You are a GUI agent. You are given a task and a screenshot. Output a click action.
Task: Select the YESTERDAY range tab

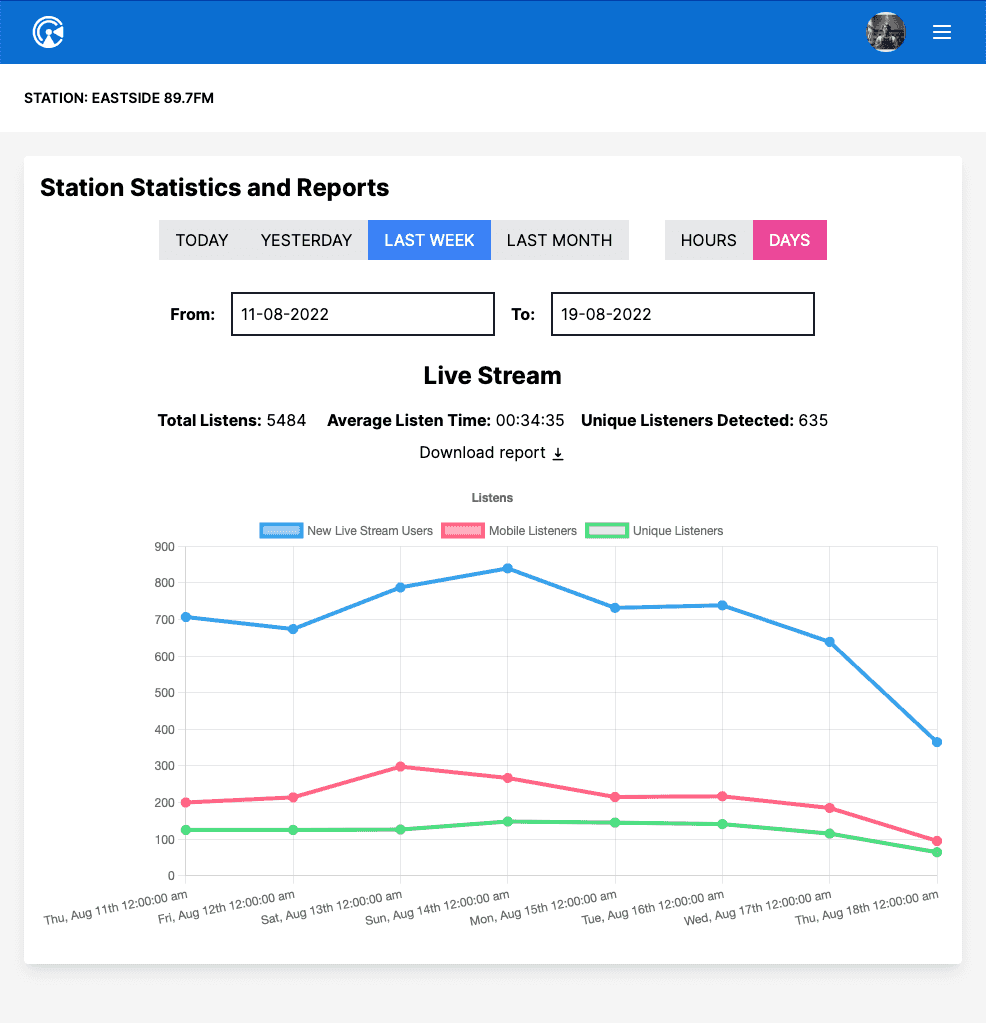click(x=306, y=240)
